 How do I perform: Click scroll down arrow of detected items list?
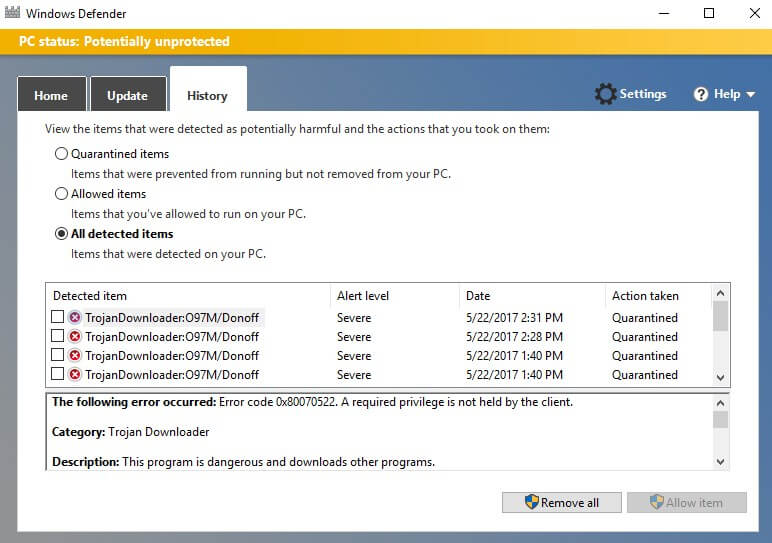click(x=720, y=378)
